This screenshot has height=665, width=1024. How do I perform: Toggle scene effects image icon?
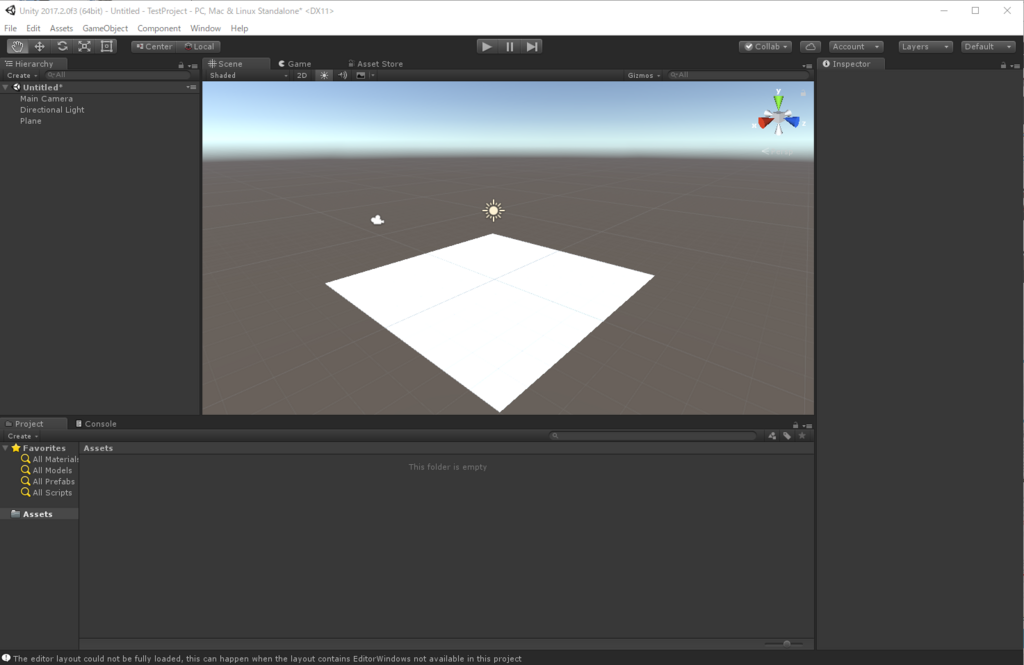360,75
